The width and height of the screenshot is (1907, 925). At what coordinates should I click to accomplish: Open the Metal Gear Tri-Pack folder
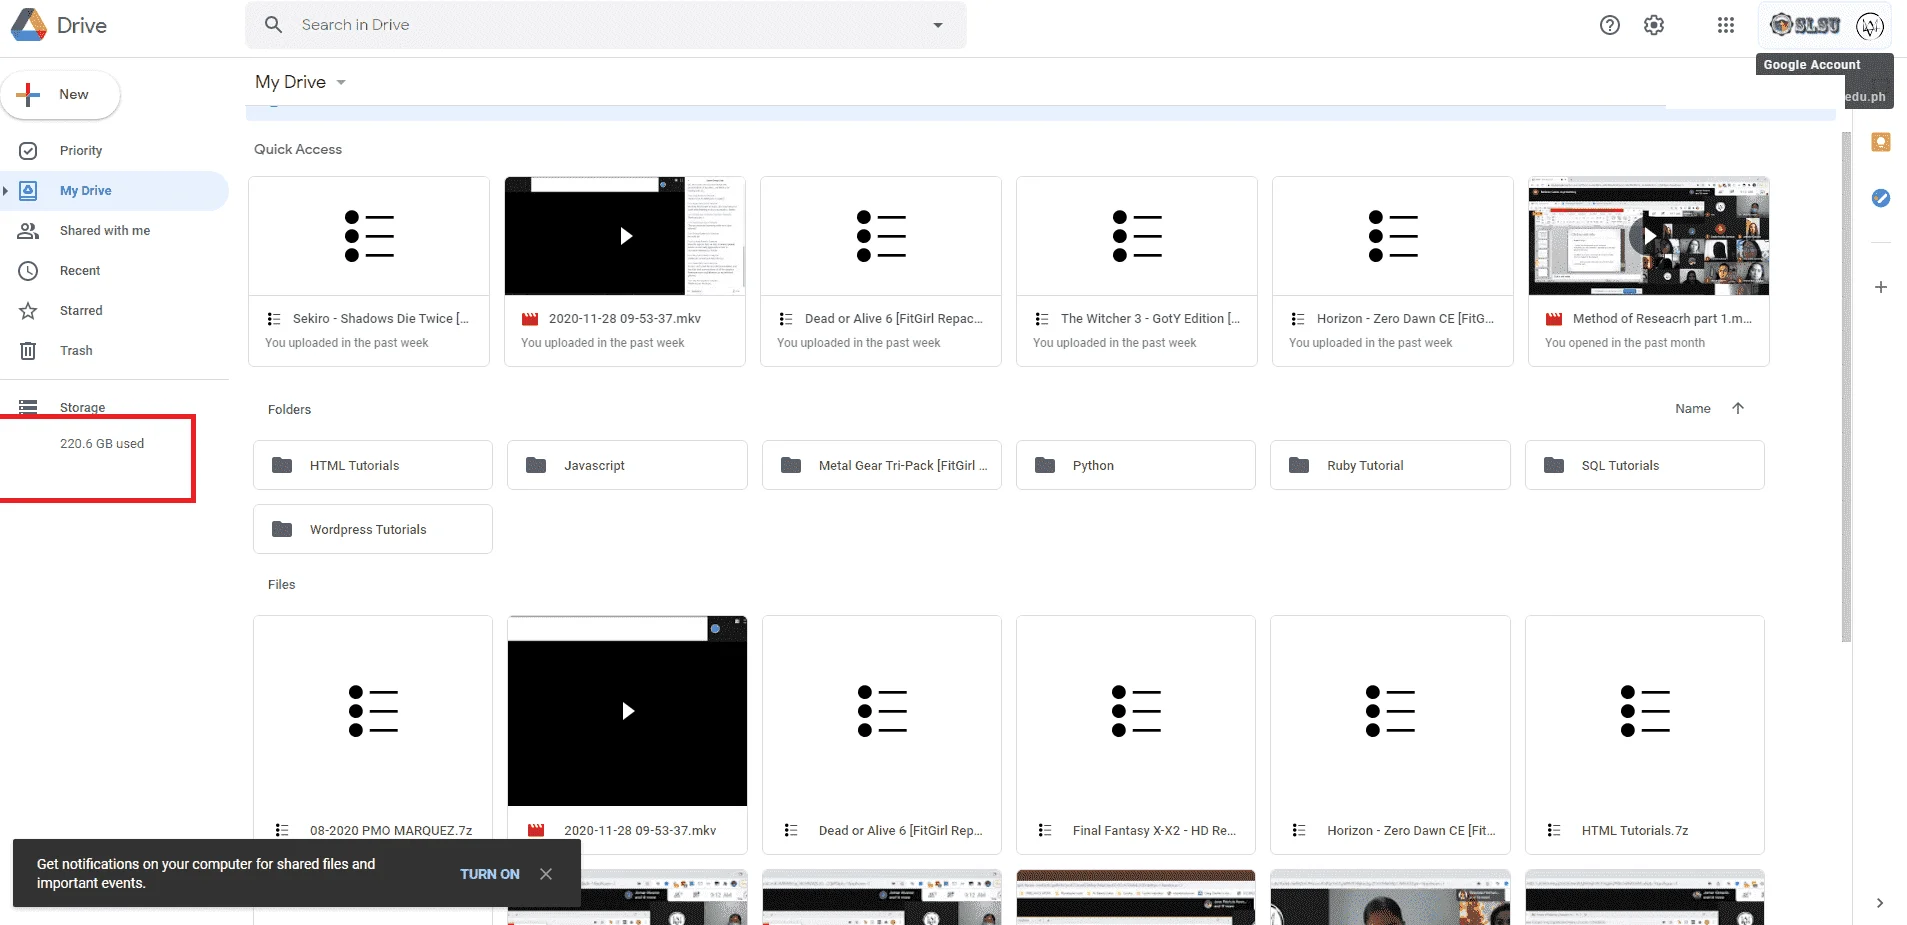882,465
